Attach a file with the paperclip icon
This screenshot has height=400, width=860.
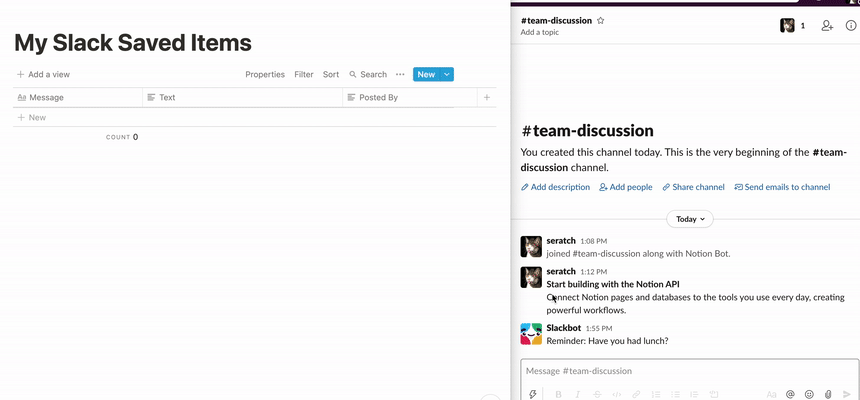click(828, 394)
